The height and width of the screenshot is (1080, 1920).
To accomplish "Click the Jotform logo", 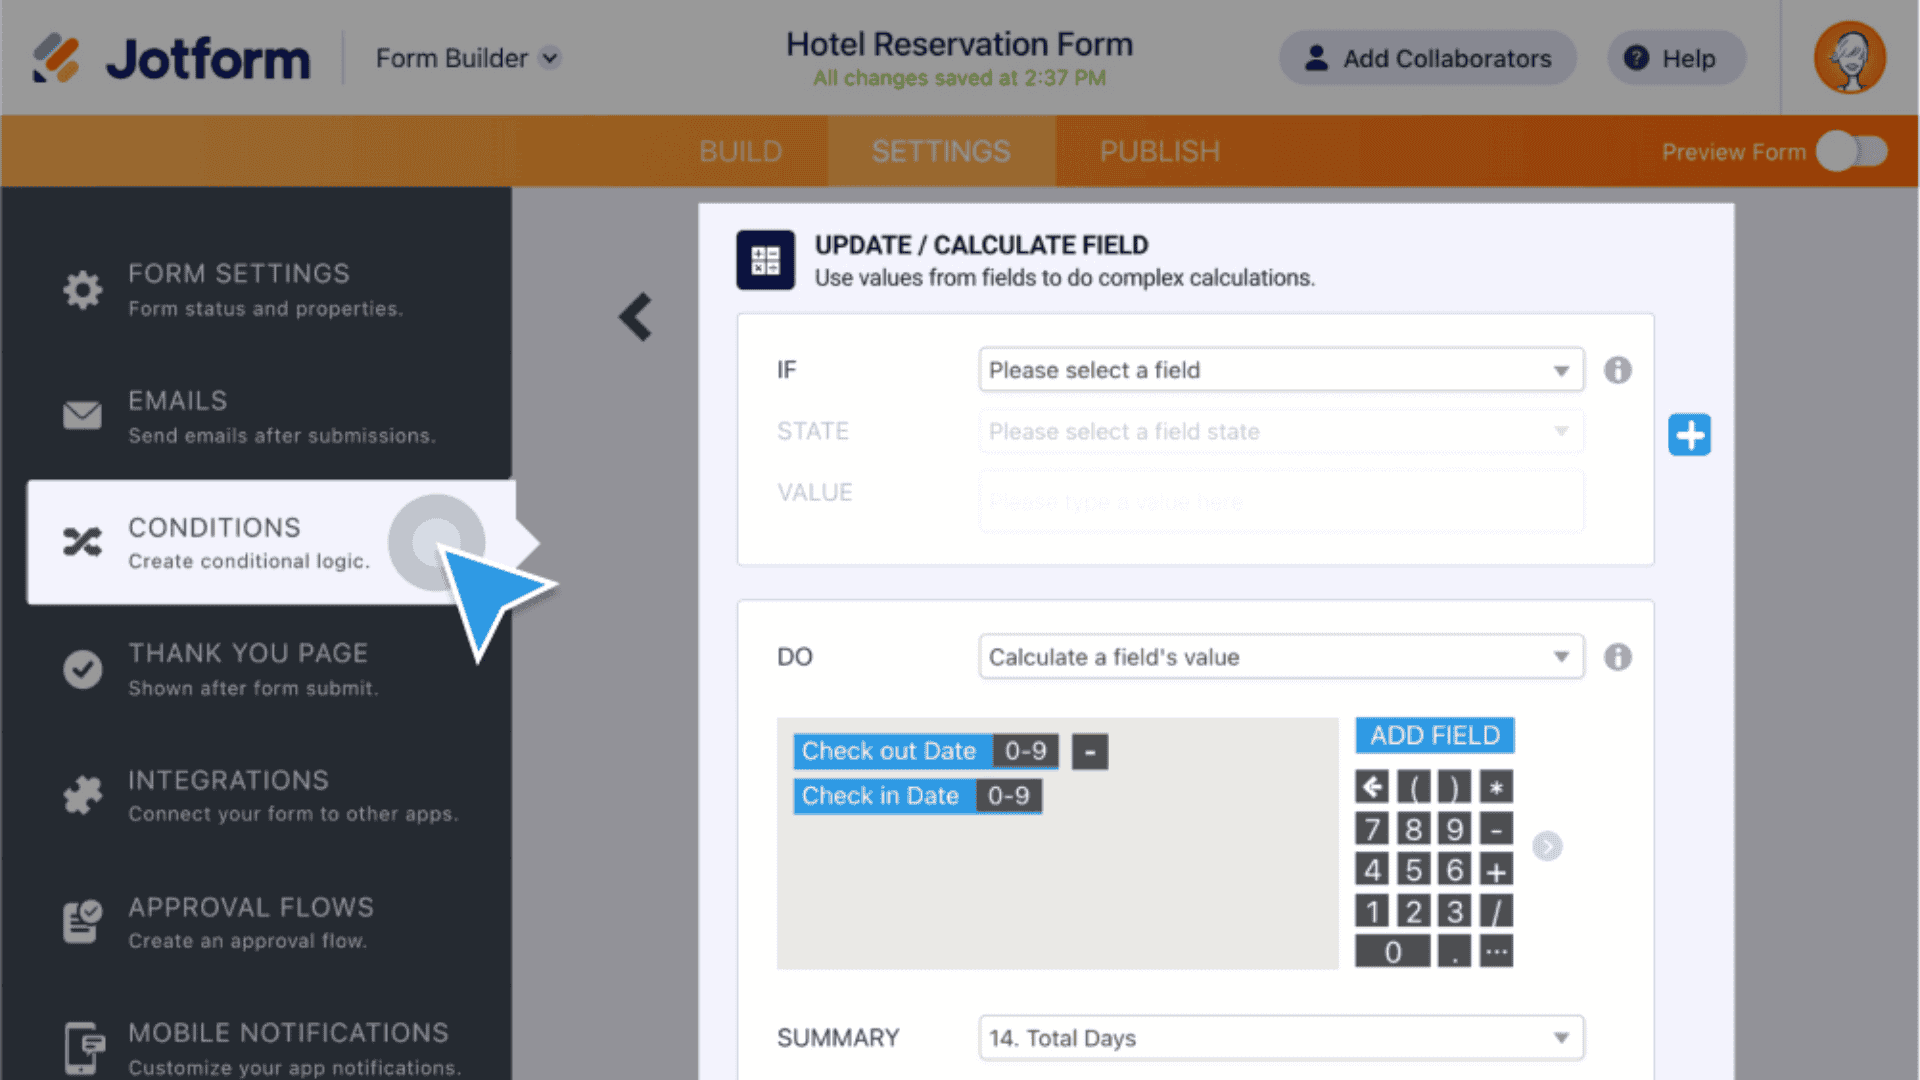I will point(170,58).
